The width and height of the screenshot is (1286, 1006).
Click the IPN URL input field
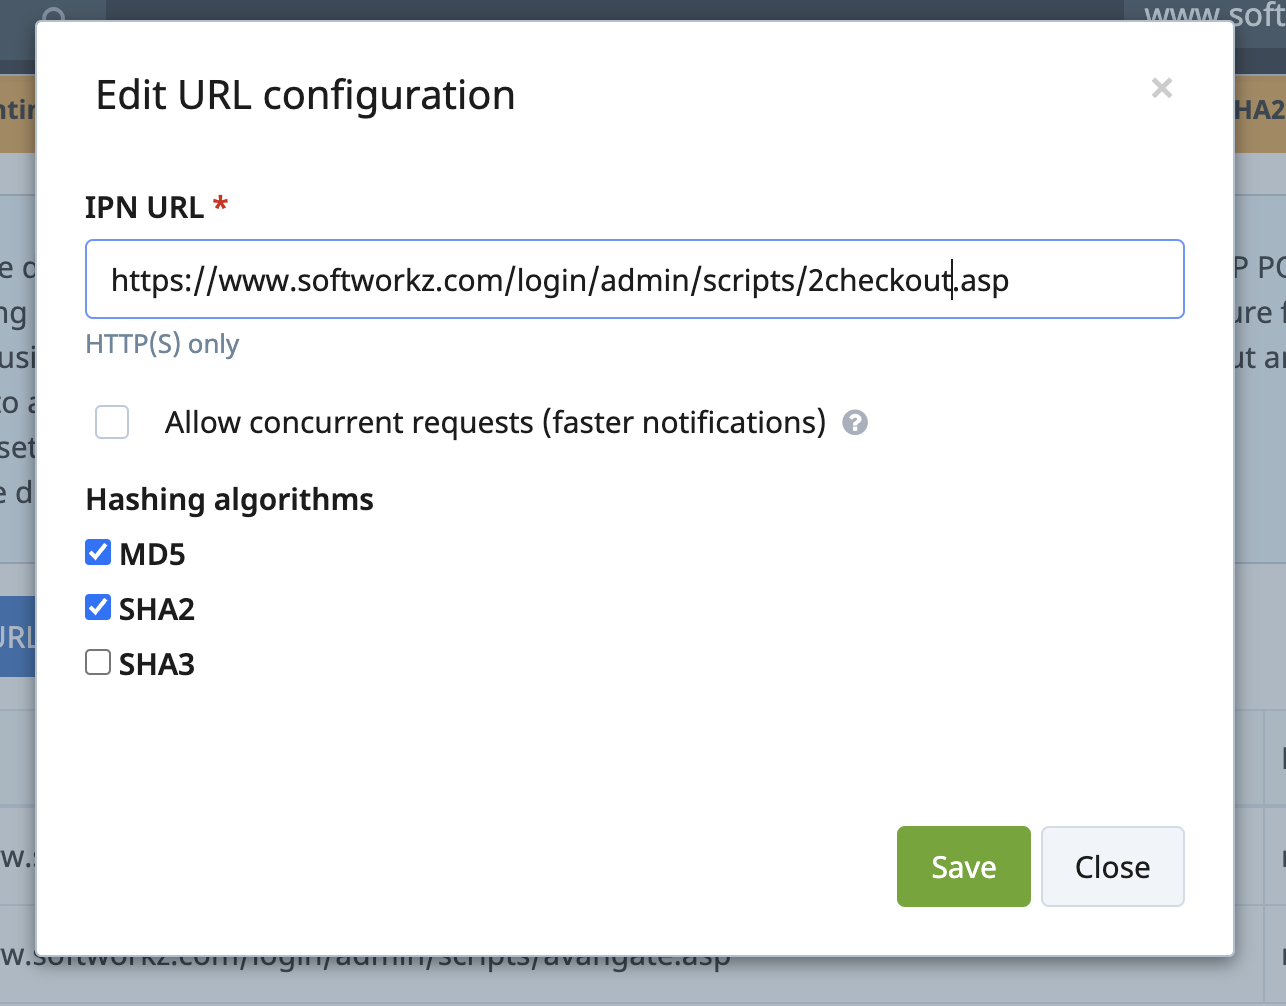click(x=635, y=279)
